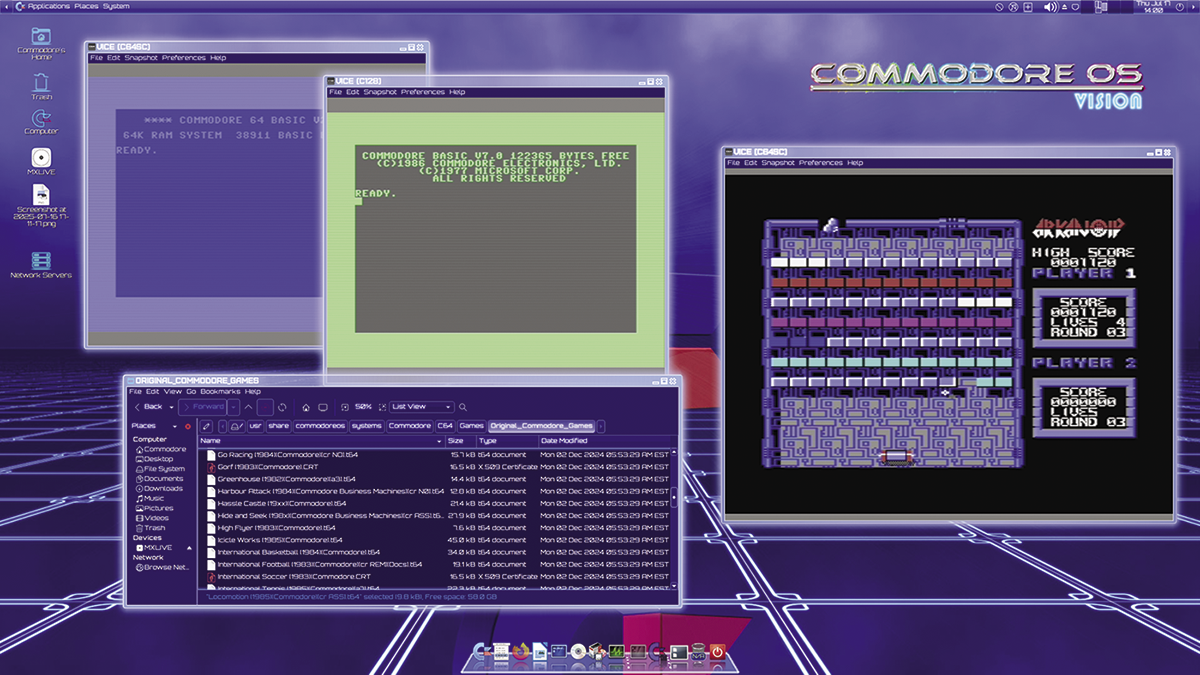The height and width of the screenshot is (675, 1200).
Task: Open Preferences menu in Arkanoid VICE window
Action: pos(821,162)
